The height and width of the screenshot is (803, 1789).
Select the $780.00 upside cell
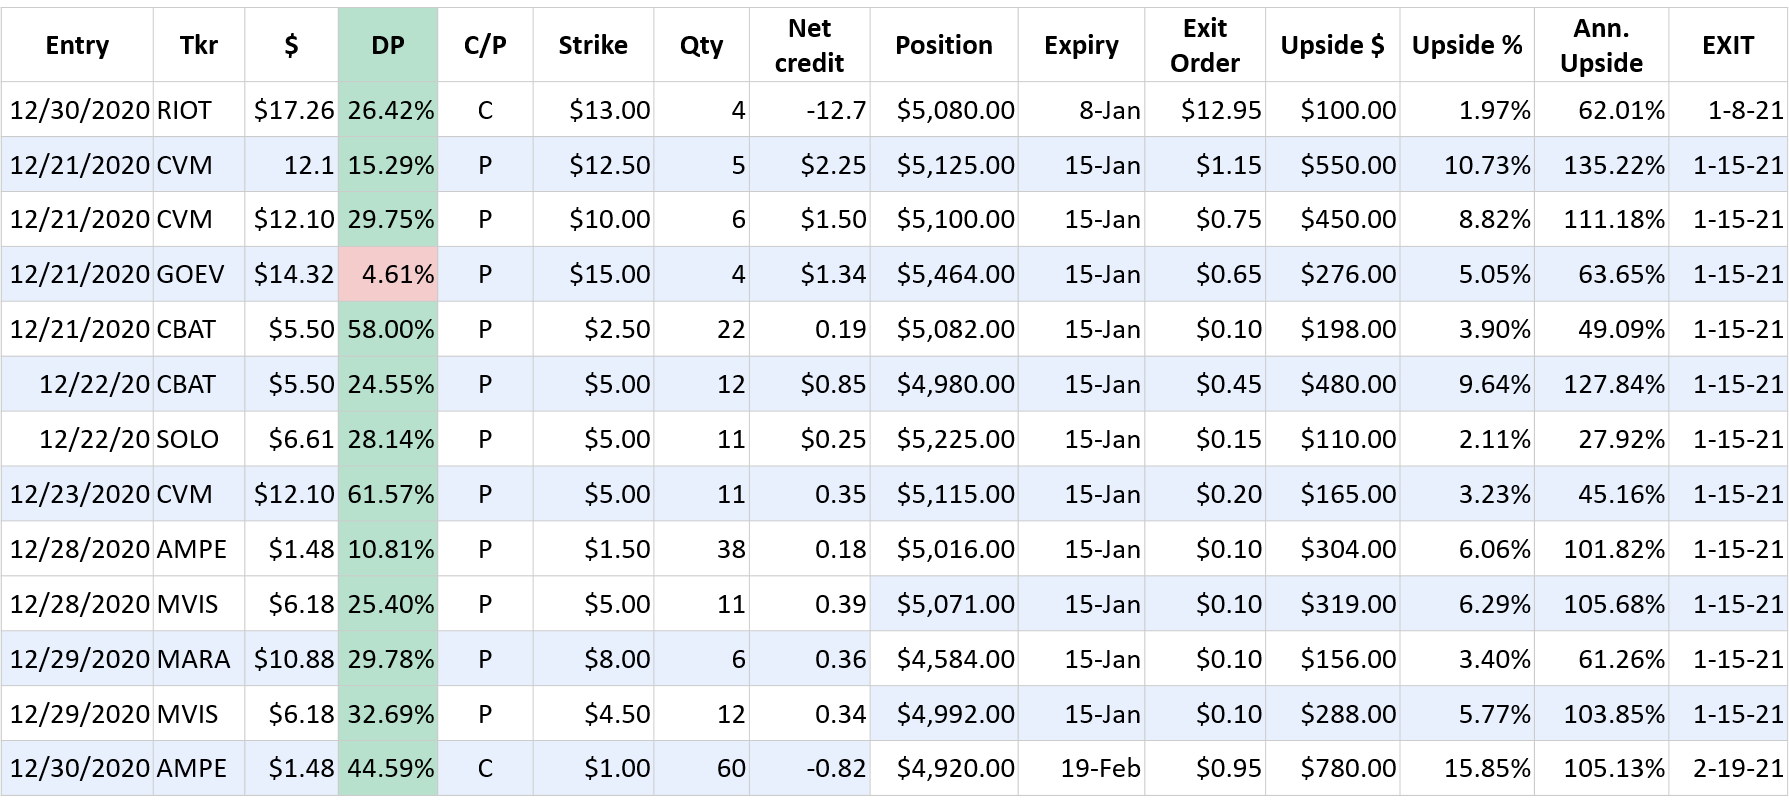pos(1332,768)
